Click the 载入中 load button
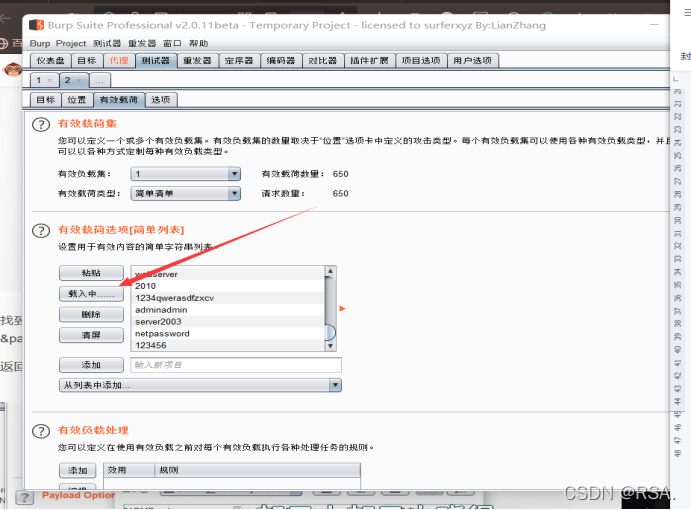This screenshot has width=691, height=510. 91,294
